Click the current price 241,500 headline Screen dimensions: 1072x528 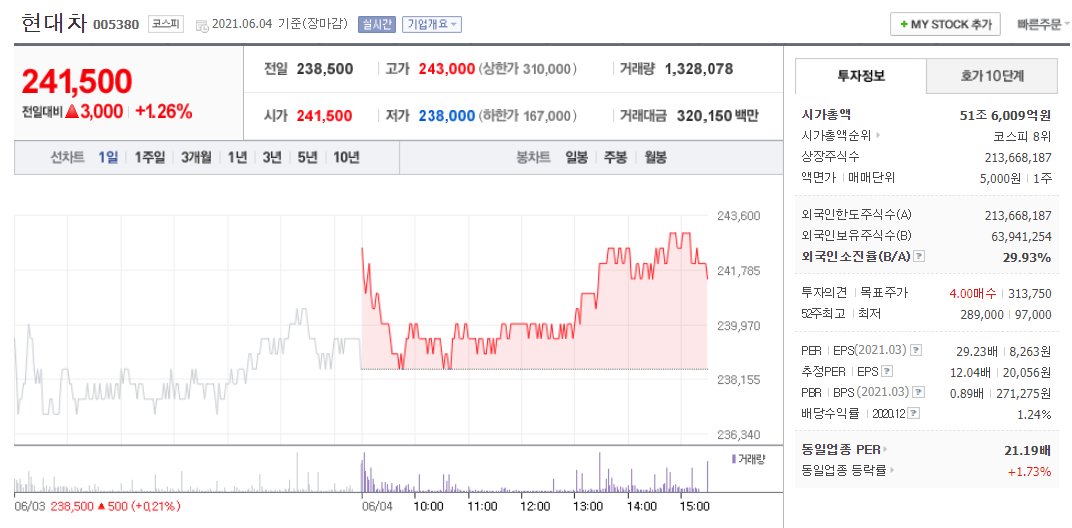77,81
